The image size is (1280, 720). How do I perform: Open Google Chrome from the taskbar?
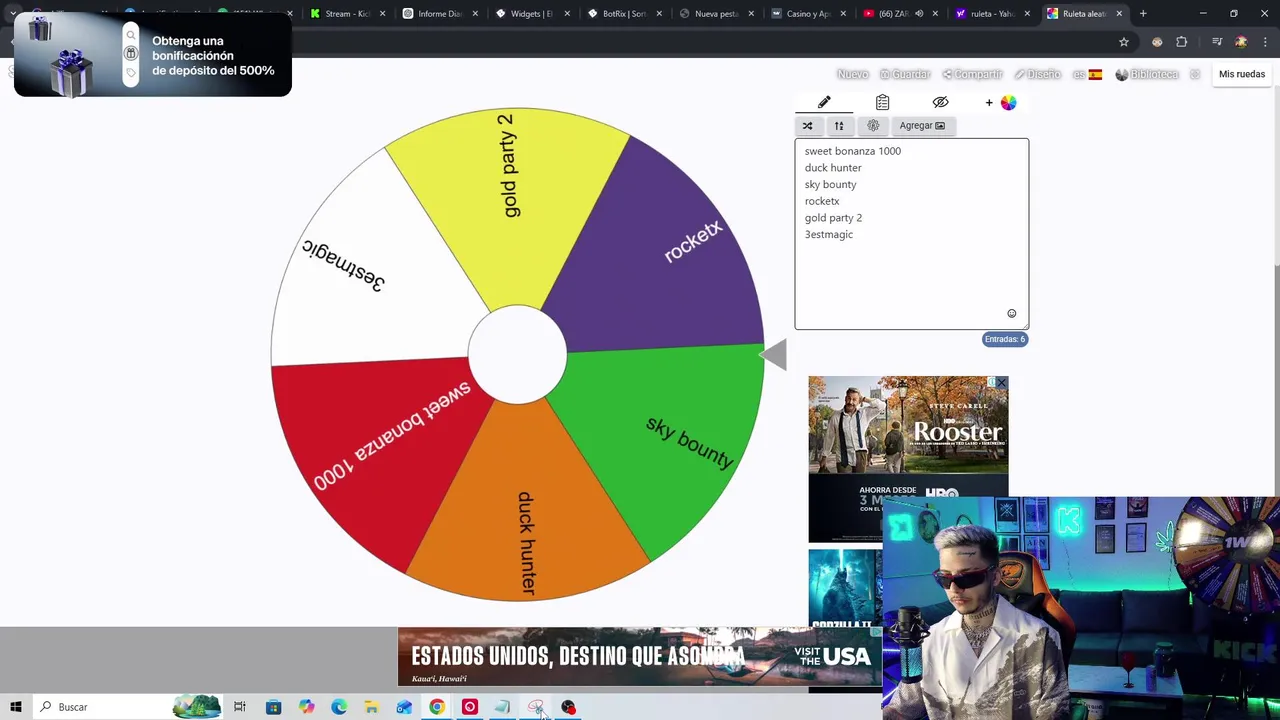[x=437, y=707]
